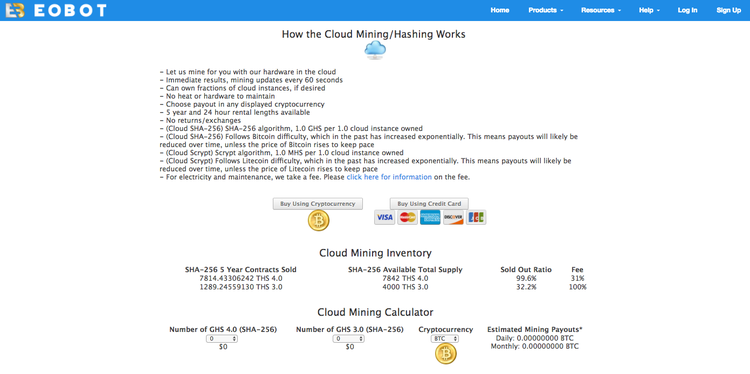The image size is (750, 374).
Task: Click the JCB card icon
Action: (476, 218)
